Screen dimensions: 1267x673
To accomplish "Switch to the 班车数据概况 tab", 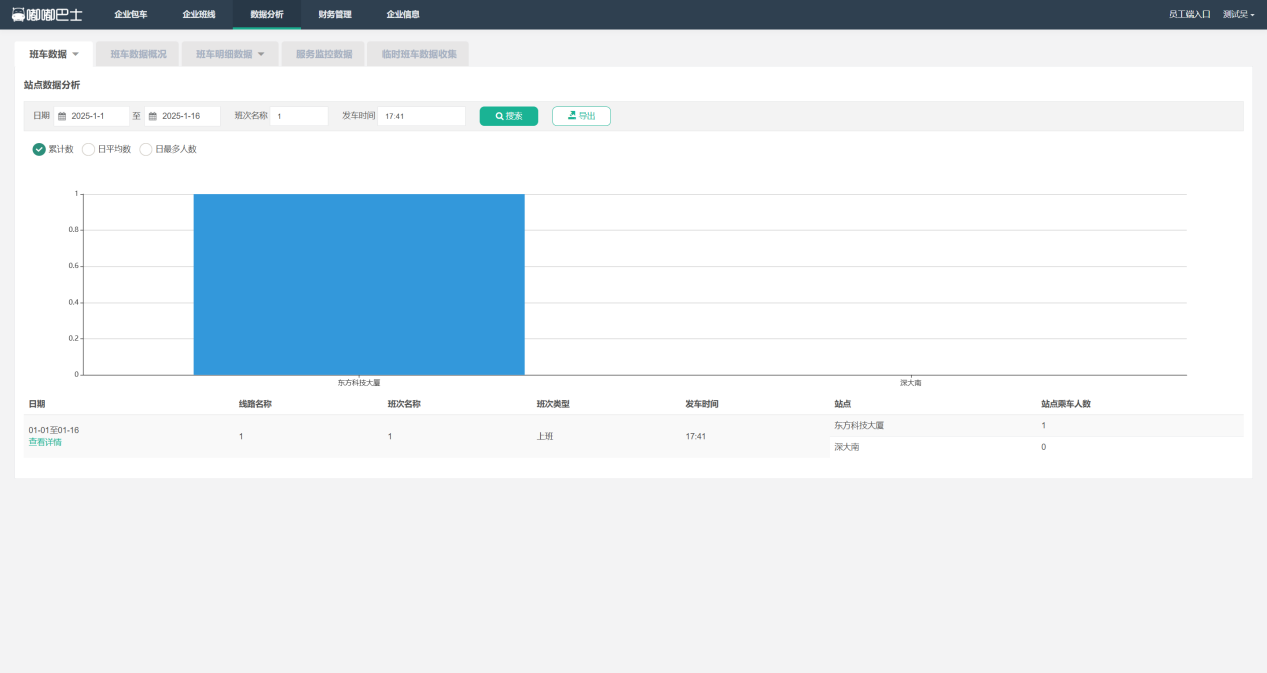I will pyautogui.click(x=138, y=54).
